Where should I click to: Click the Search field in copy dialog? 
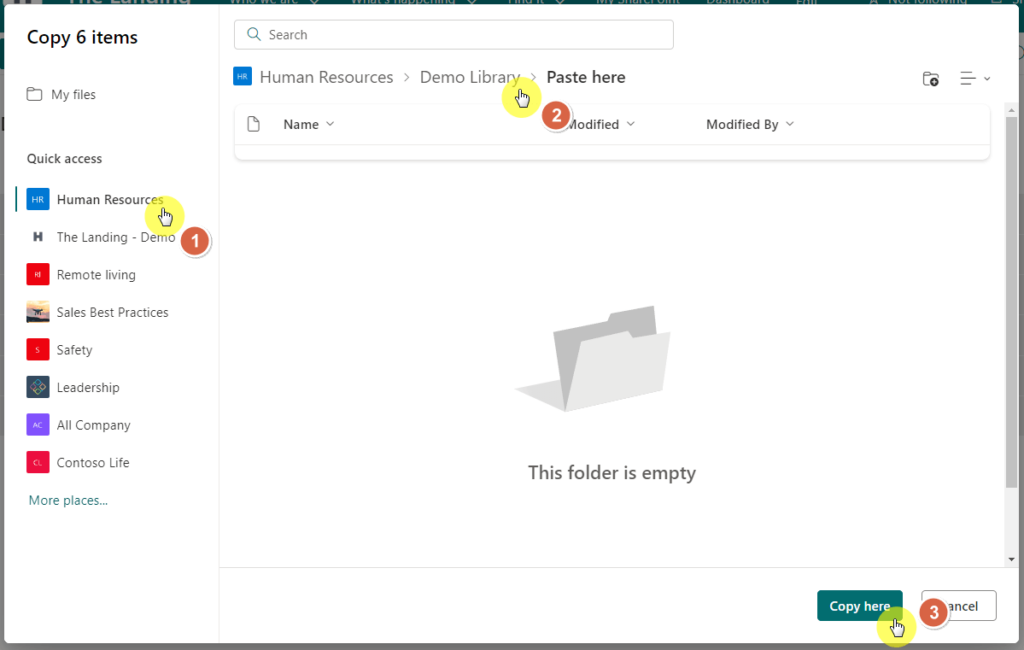click(x=453, y=35)
